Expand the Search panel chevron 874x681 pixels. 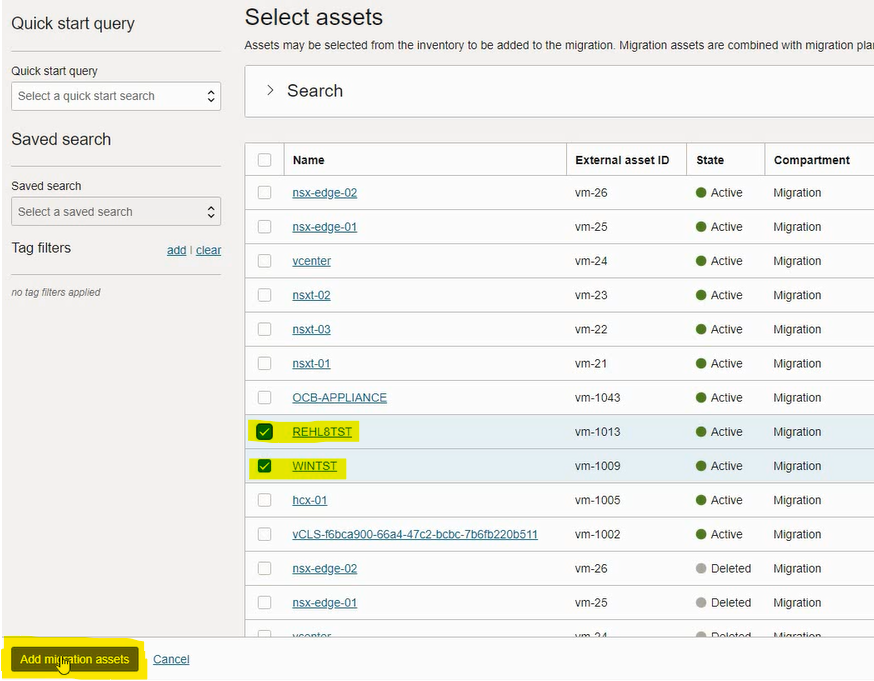coord(270,90)
